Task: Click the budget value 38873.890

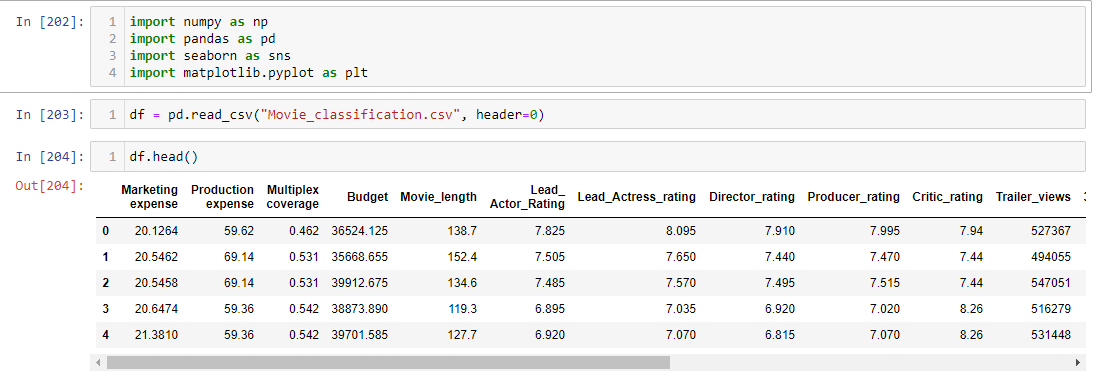Action: tap(359, 309)
